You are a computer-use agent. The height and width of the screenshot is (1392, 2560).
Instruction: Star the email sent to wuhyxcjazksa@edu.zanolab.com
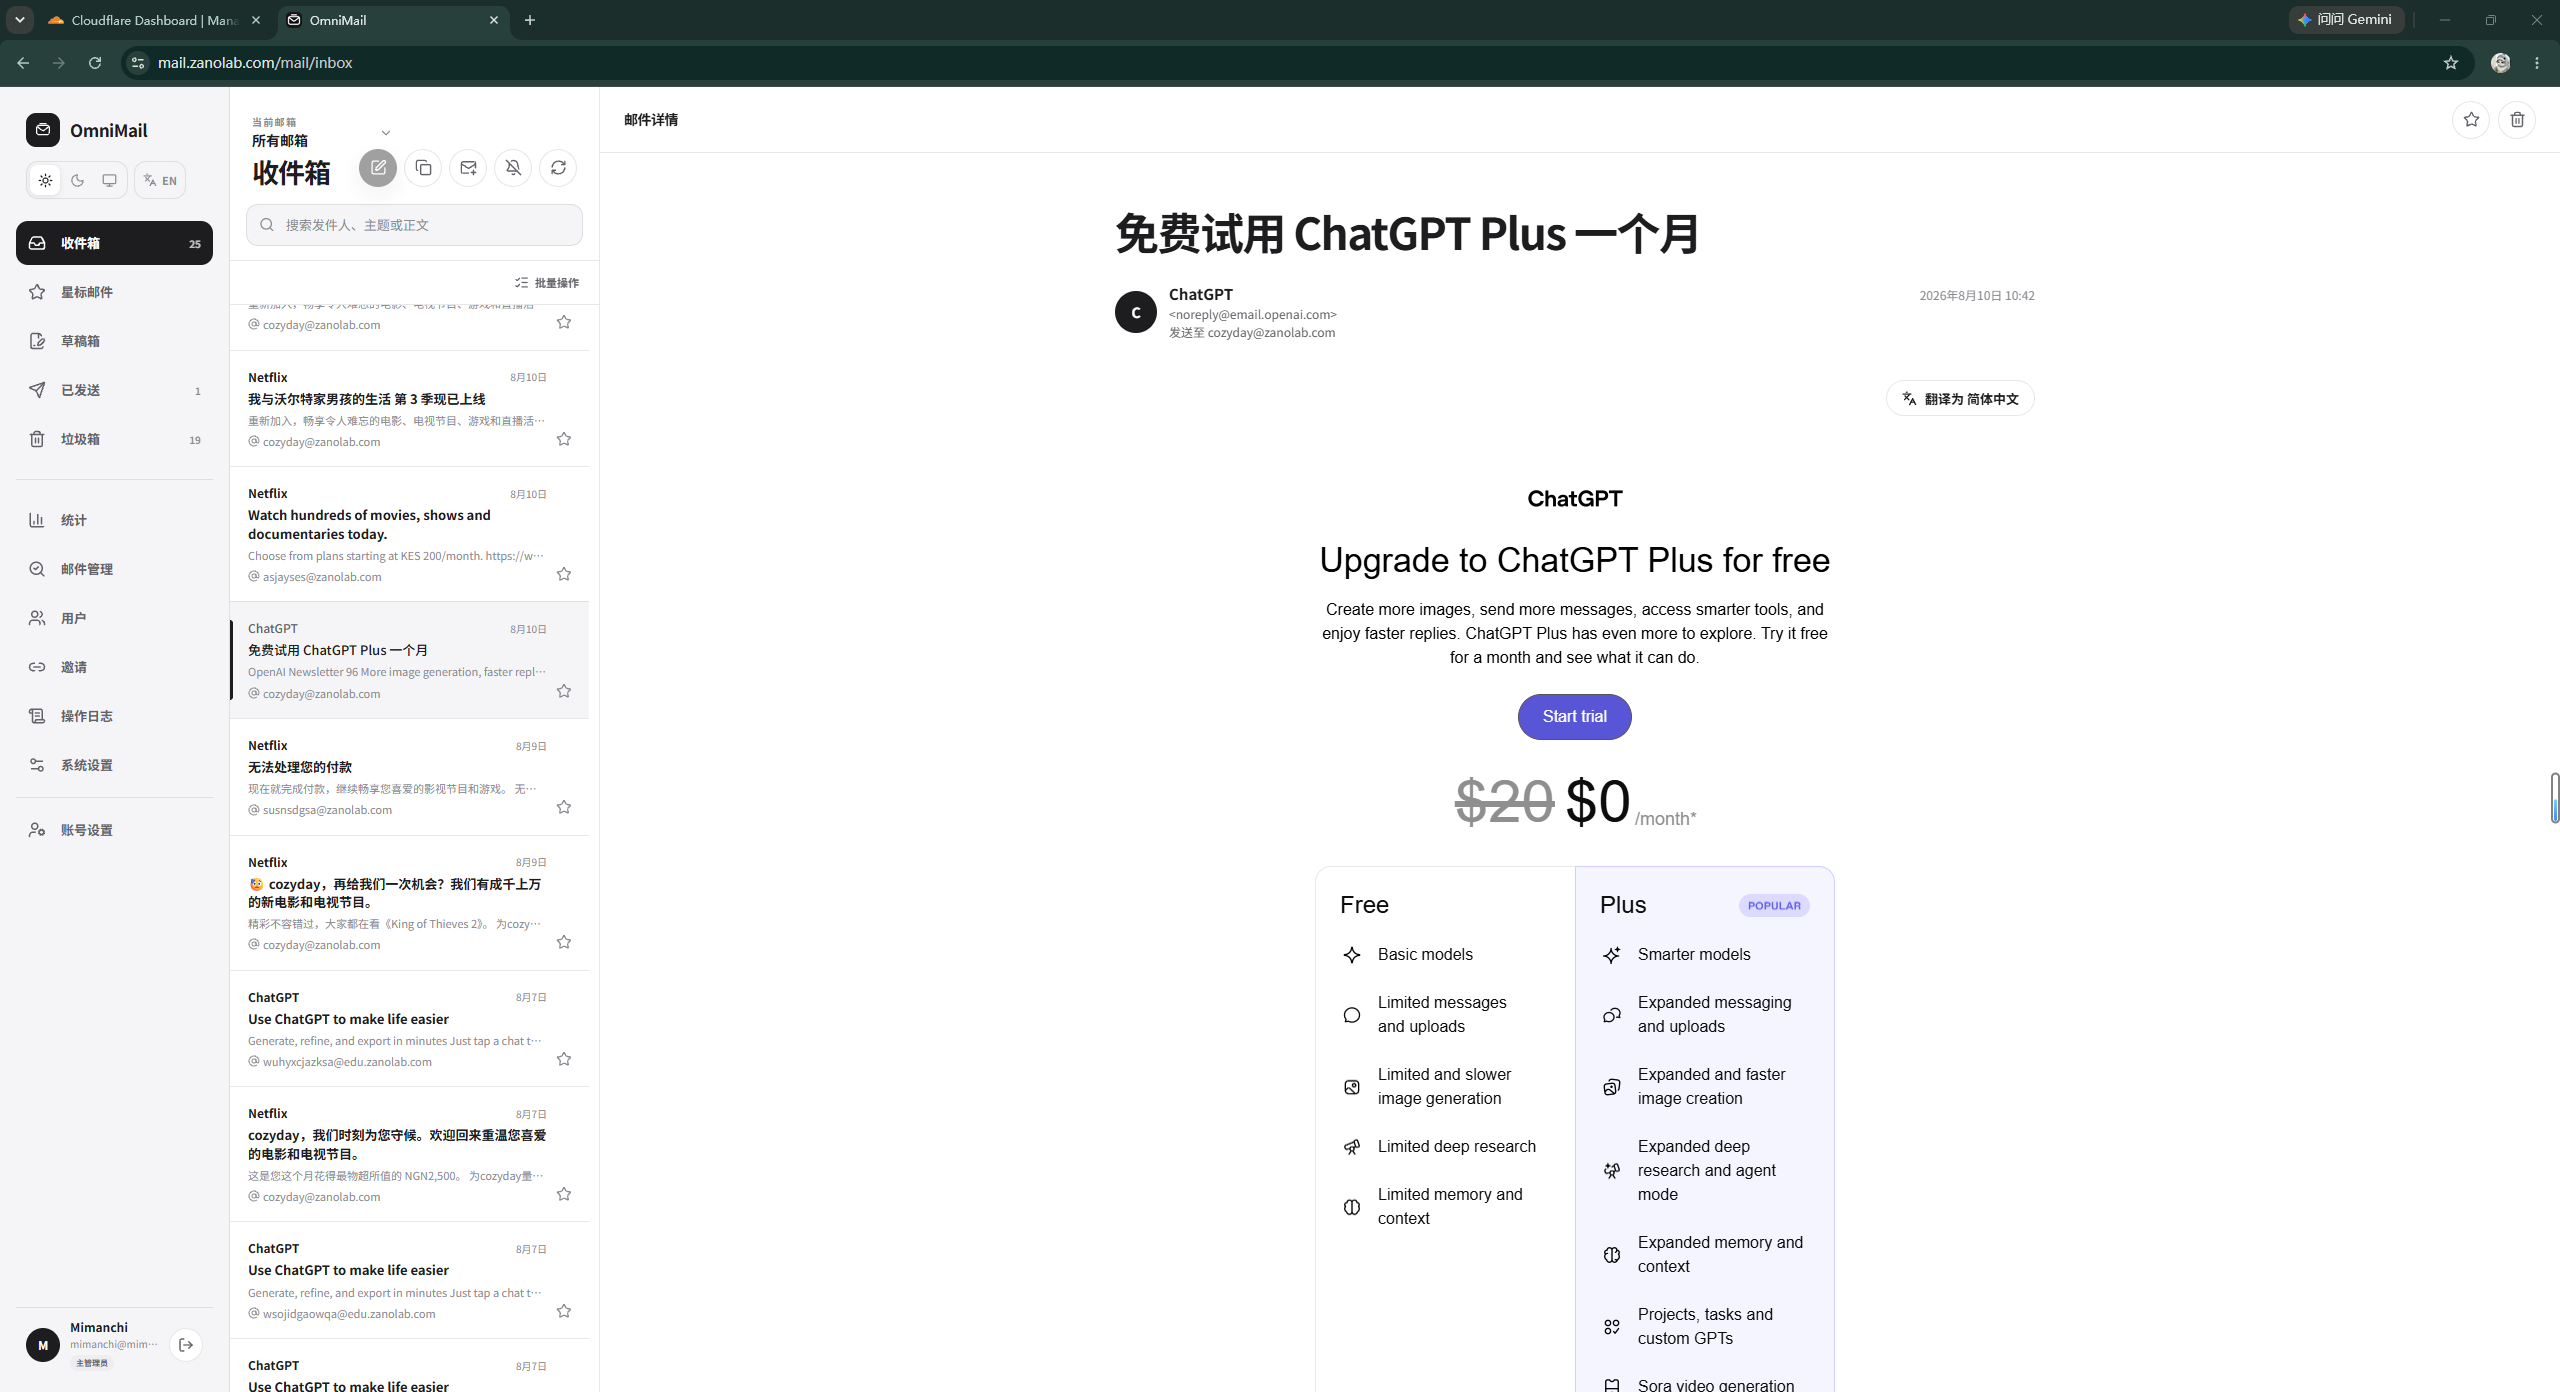564,1059
